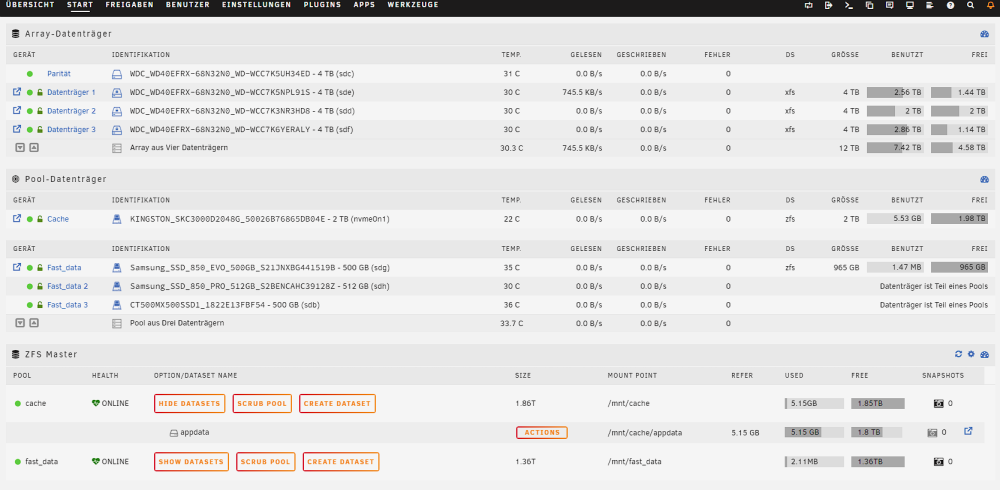Click the ZFS Master refresh icon
The width and height of the screenshot is (1000, 490).
(x=959, y=354)
